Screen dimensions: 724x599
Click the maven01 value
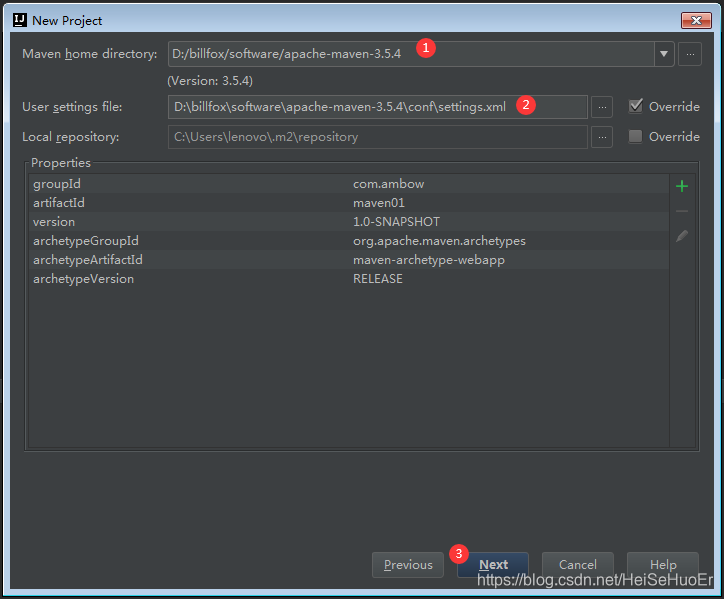(x=379, y=203)
